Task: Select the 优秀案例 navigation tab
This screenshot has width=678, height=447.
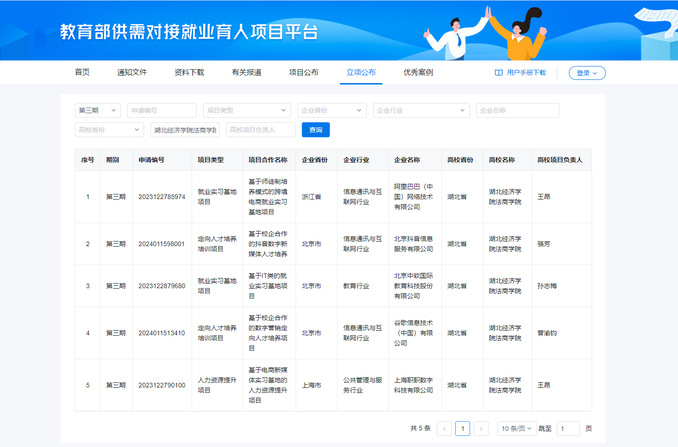Action: [418, 73]
